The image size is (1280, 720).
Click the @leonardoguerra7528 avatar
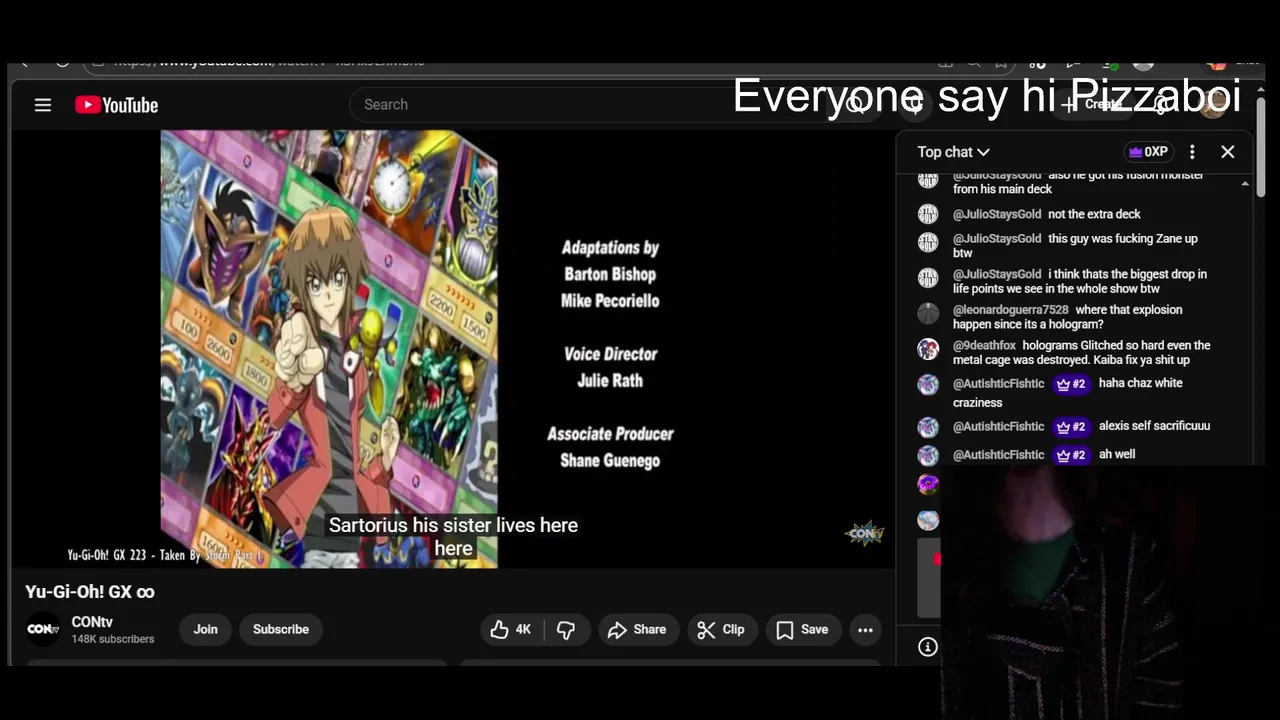(x=928, y=313)
